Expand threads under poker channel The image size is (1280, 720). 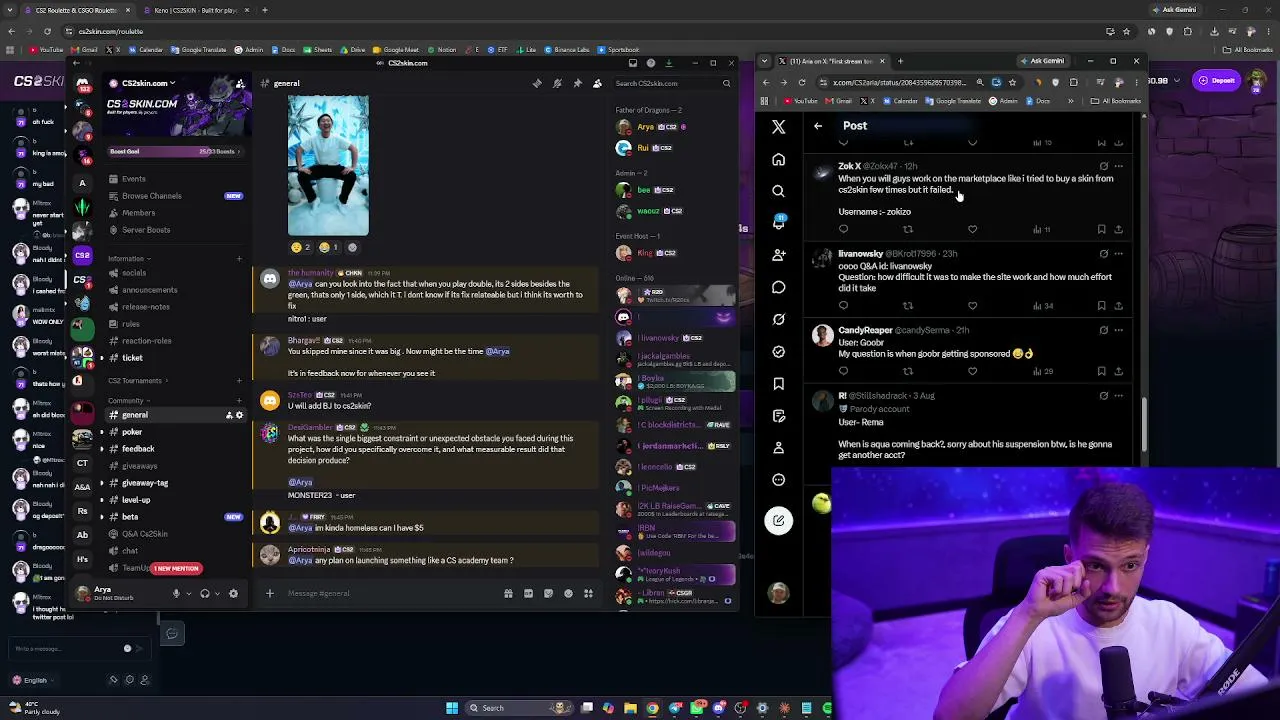pos(101,432)
